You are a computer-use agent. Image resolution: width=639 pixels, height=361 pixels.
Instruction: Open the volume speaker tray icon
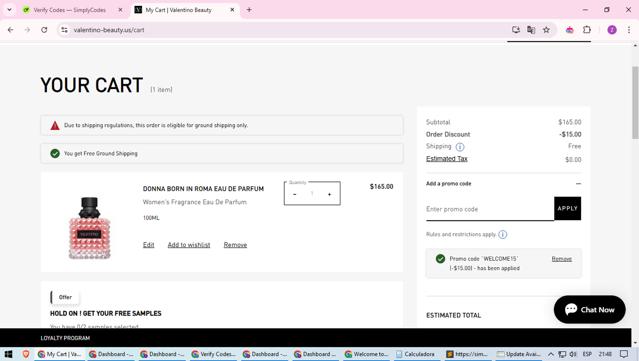pyautogui.click(x=573, y=354)
